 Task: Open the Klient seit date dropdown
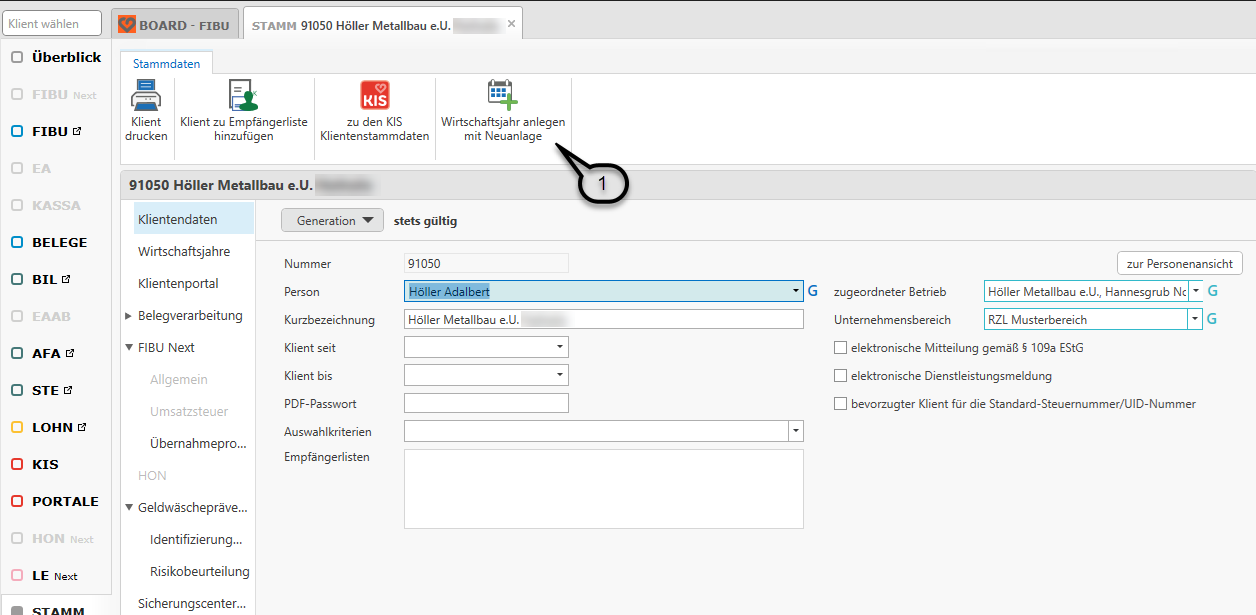(559, 348)
